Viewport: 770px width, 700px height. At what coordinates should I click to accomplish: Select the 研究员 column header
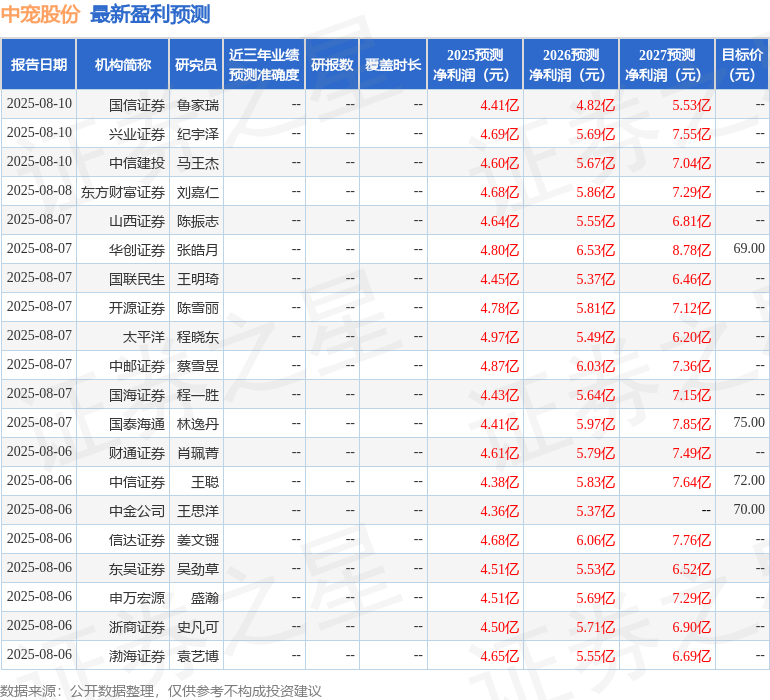(x=196, y=64)
